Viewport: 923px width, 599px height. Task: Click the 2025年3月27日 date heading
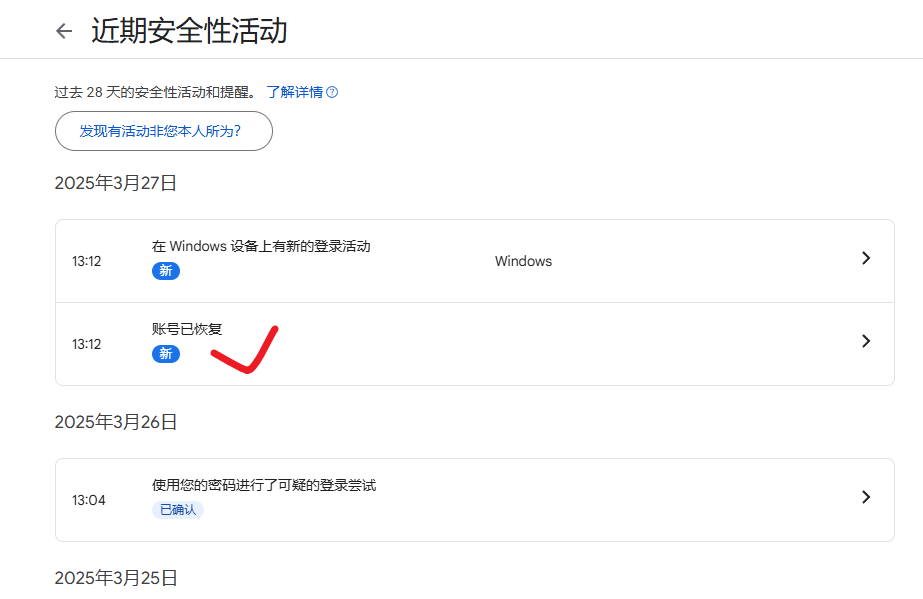point(116,183)
